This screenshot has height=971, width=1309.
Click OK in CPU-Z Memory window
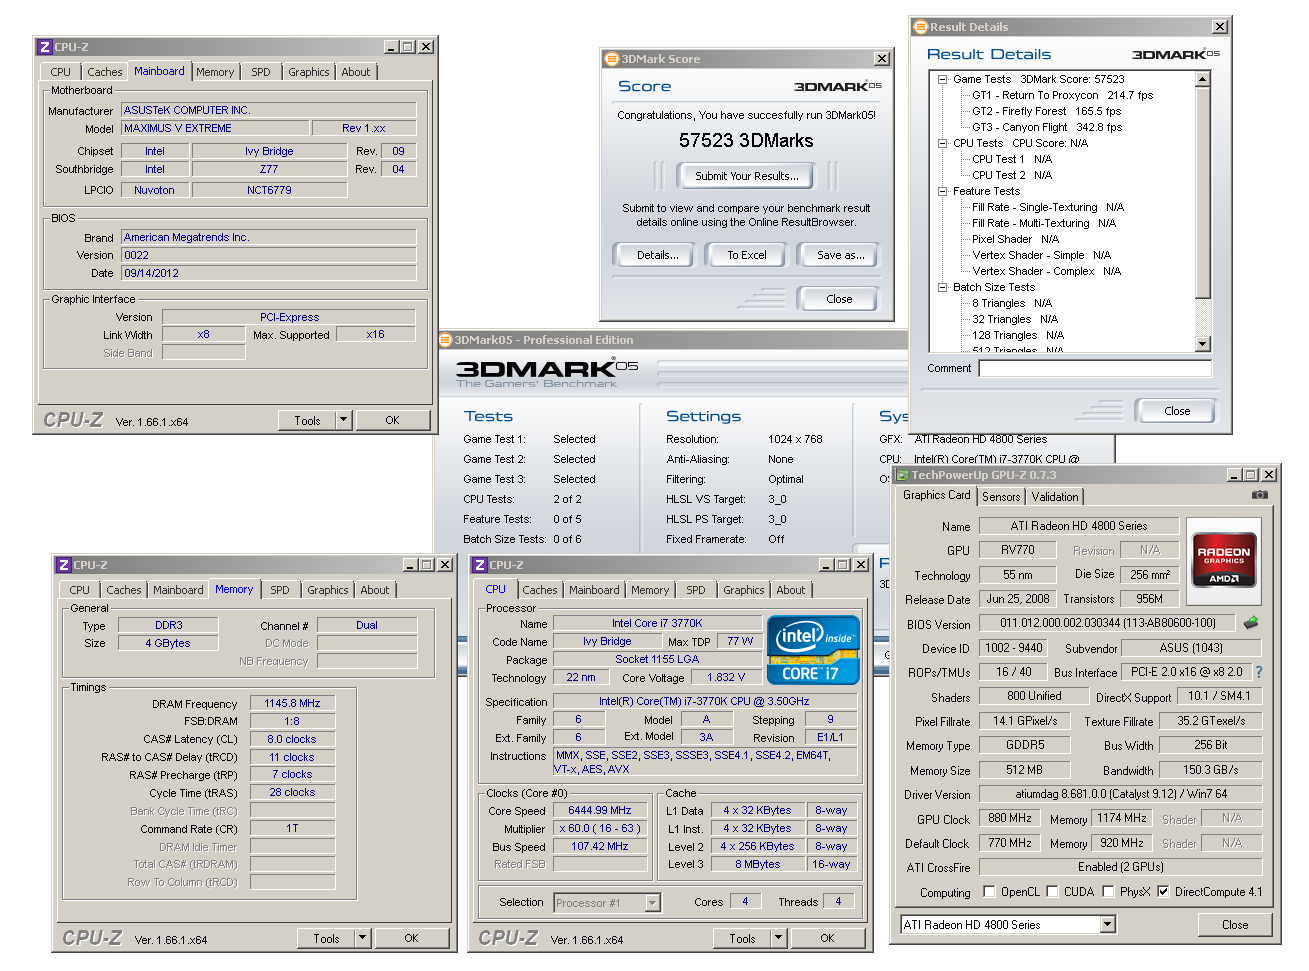pyautogui.click(x=411, y=938)
